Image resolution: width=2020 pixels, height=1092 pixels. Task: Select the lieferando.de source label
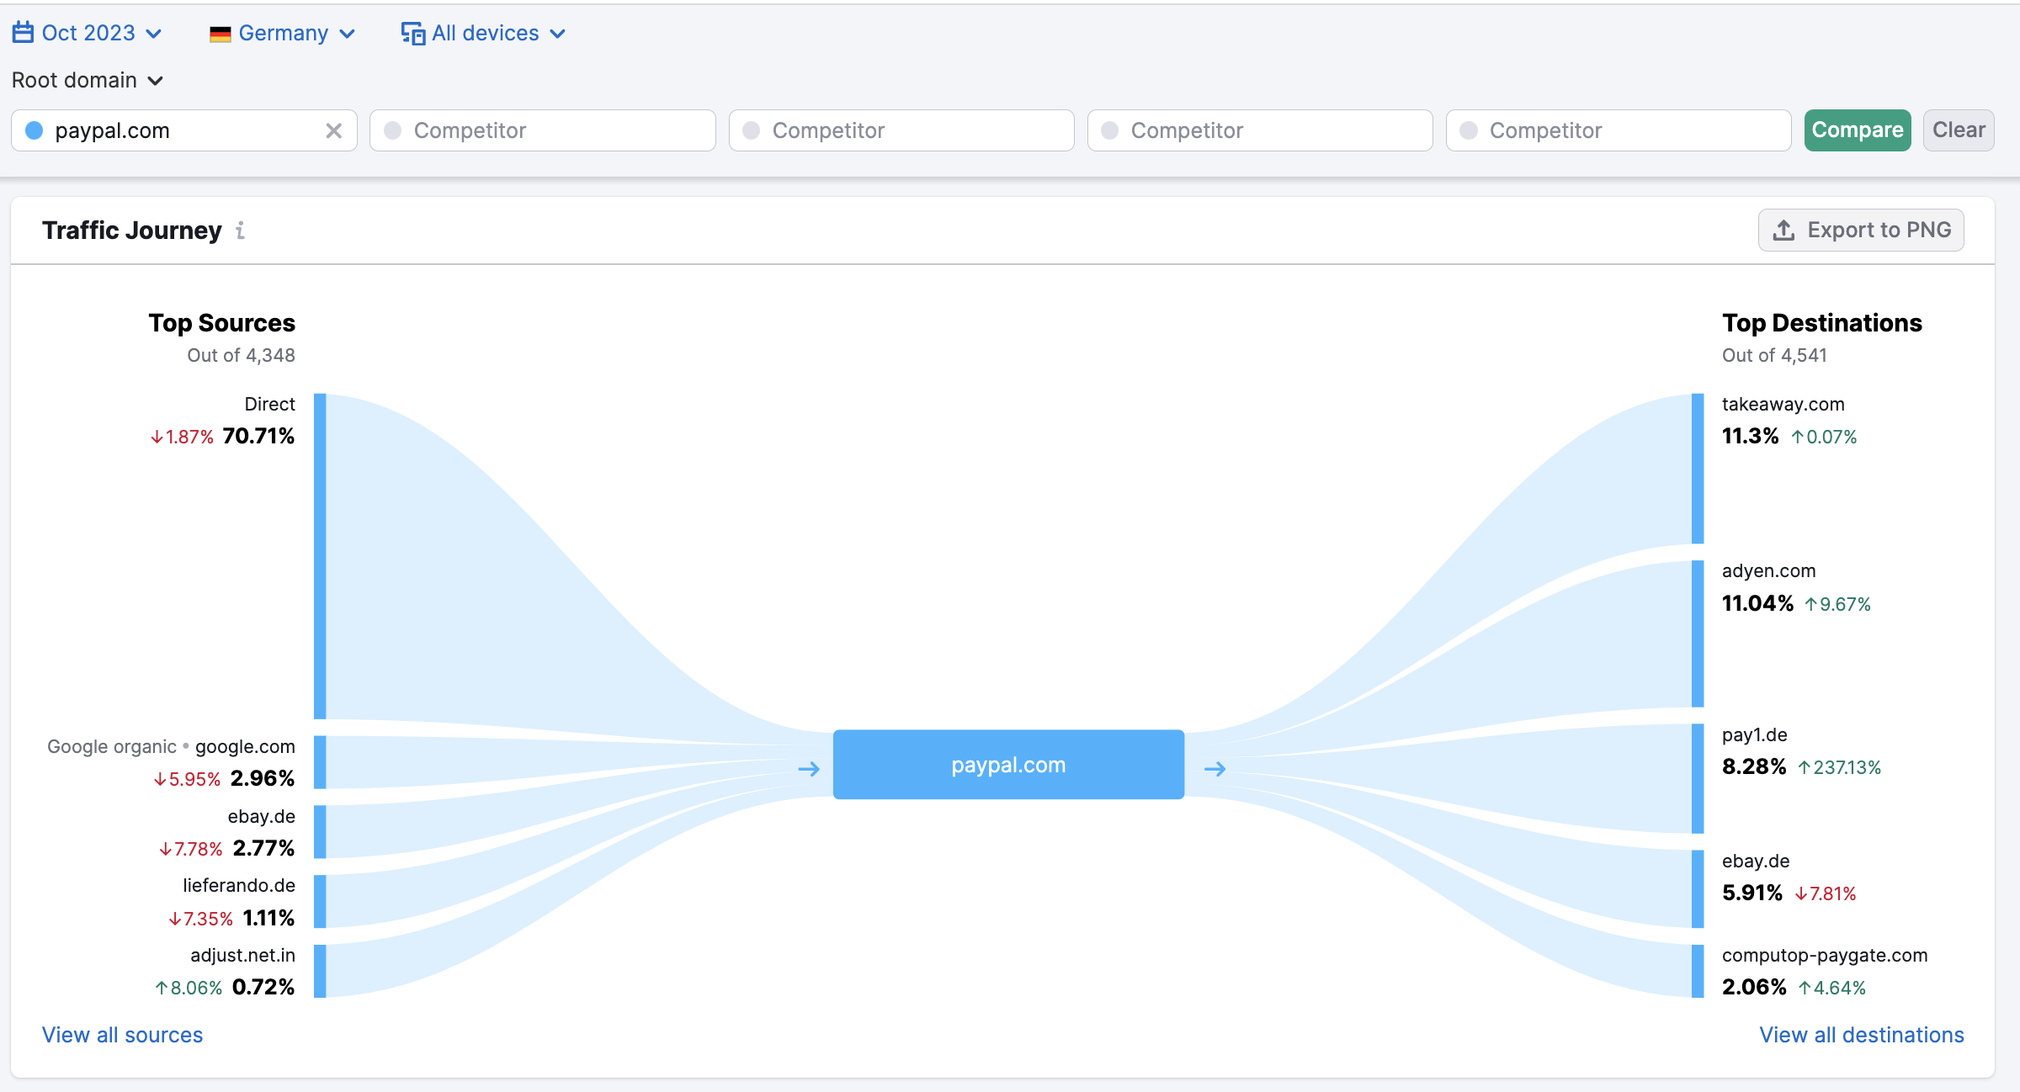pos(239,886)
